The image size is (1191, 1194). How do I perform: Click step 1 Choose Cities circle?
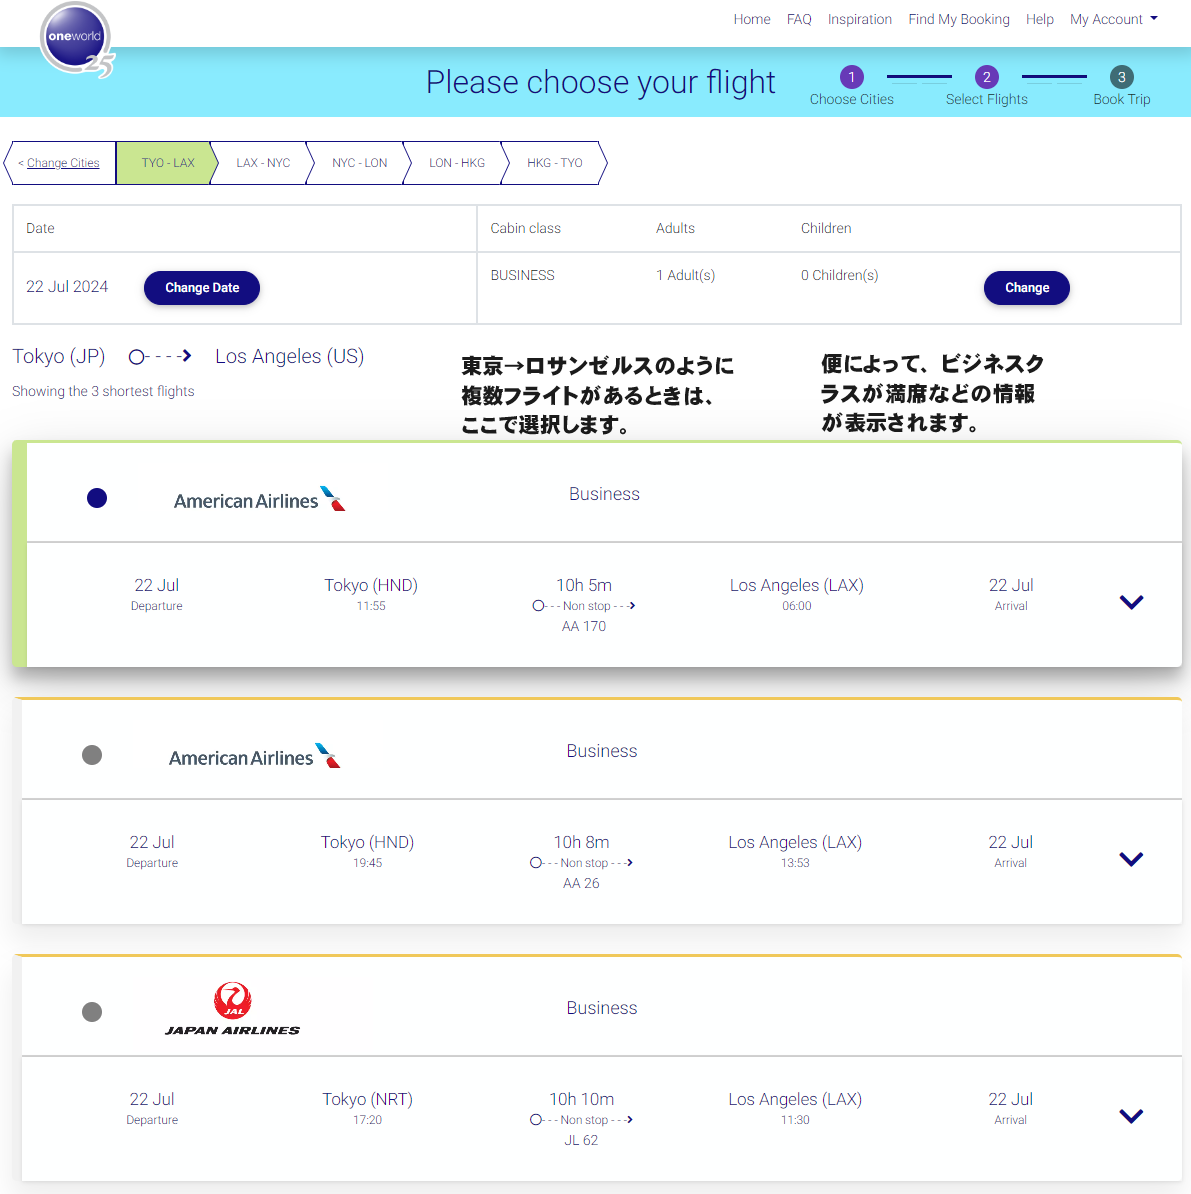[851, 77]
